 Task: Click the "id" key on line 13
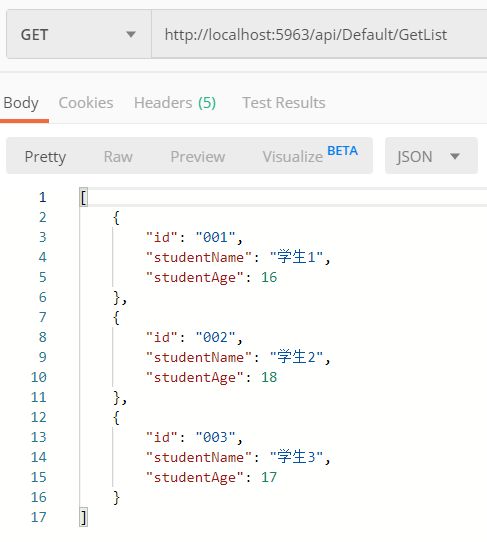[162, 437]
